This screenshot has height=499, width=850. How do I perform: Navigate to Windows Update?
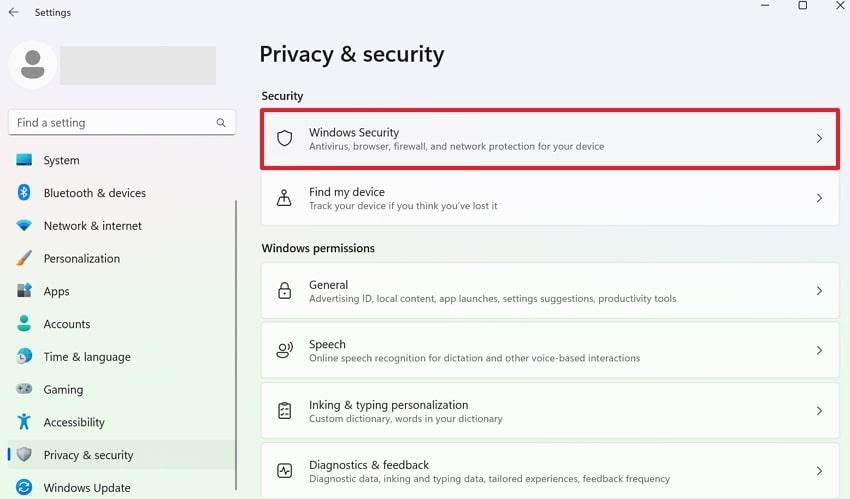pos(86,488)
